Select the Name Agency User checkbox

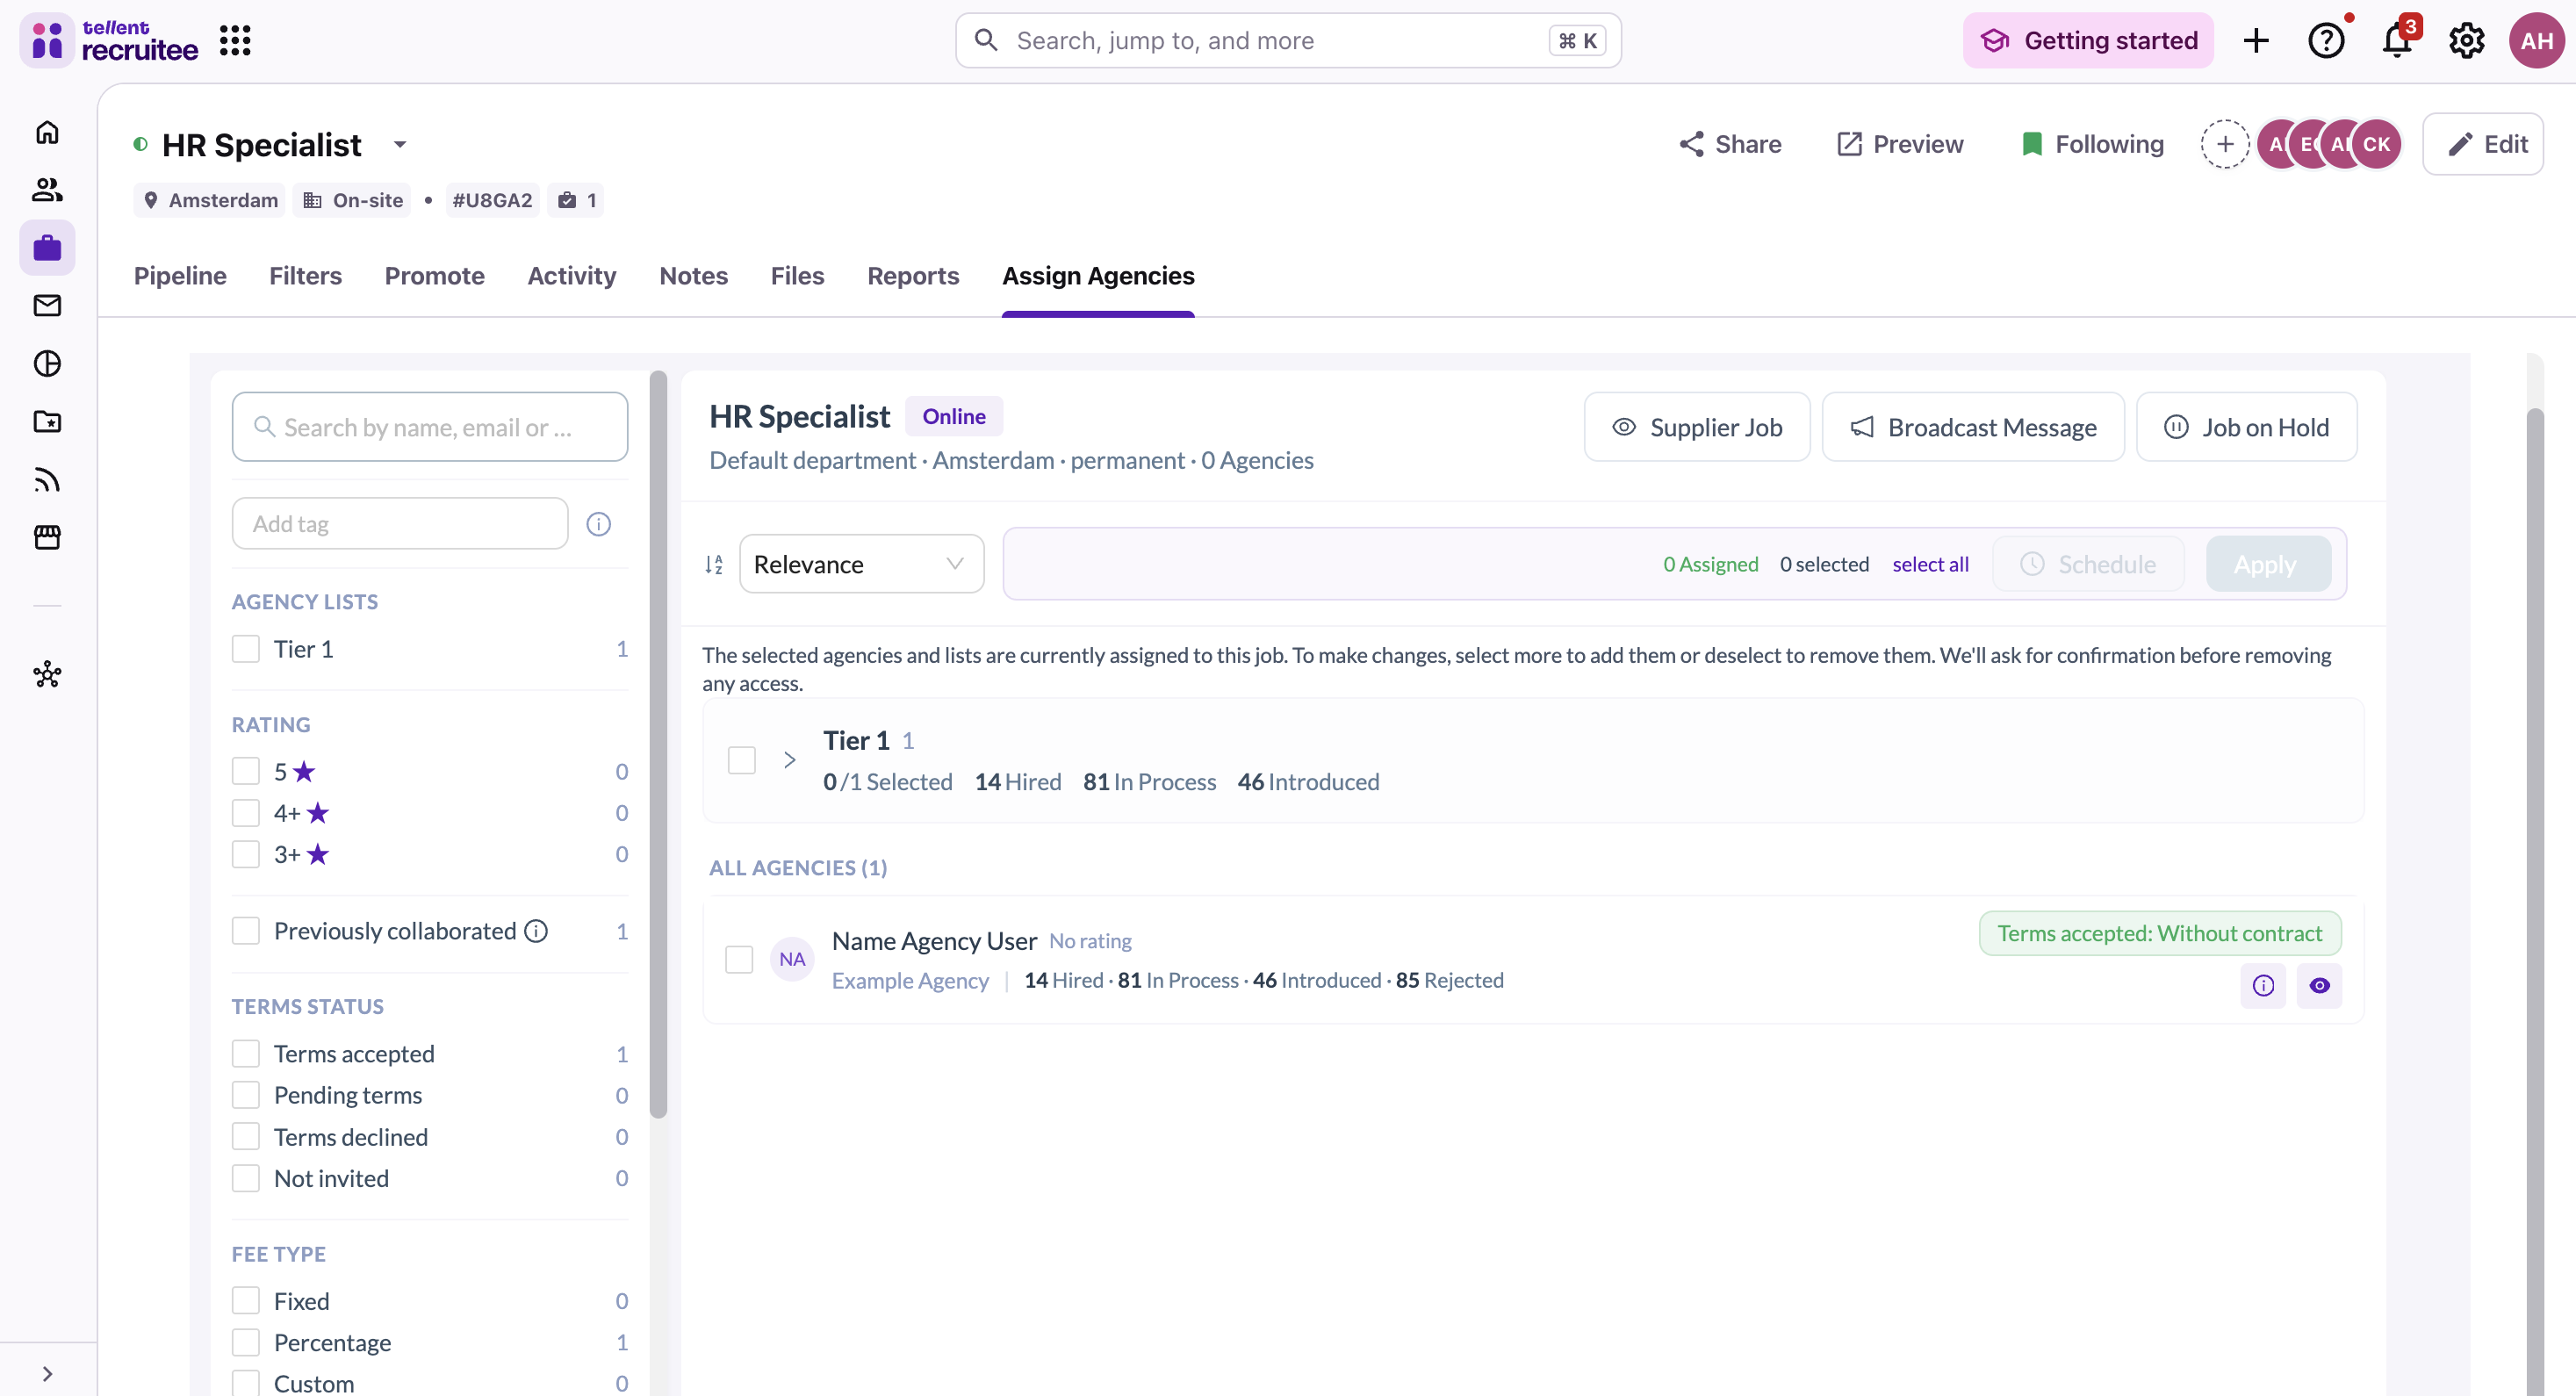tap(739, 959)
